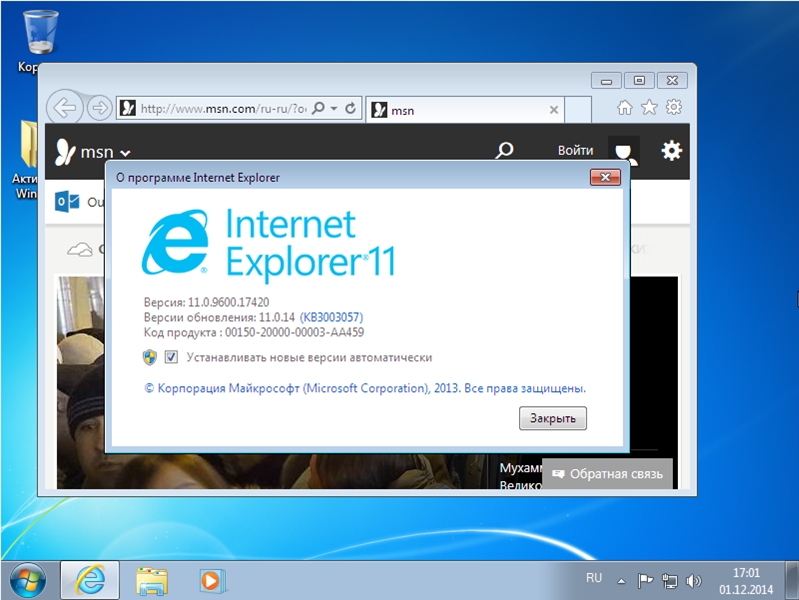799x600 pixels.
Task: Click the headline text starting Мухам
Action: [520, 468]
